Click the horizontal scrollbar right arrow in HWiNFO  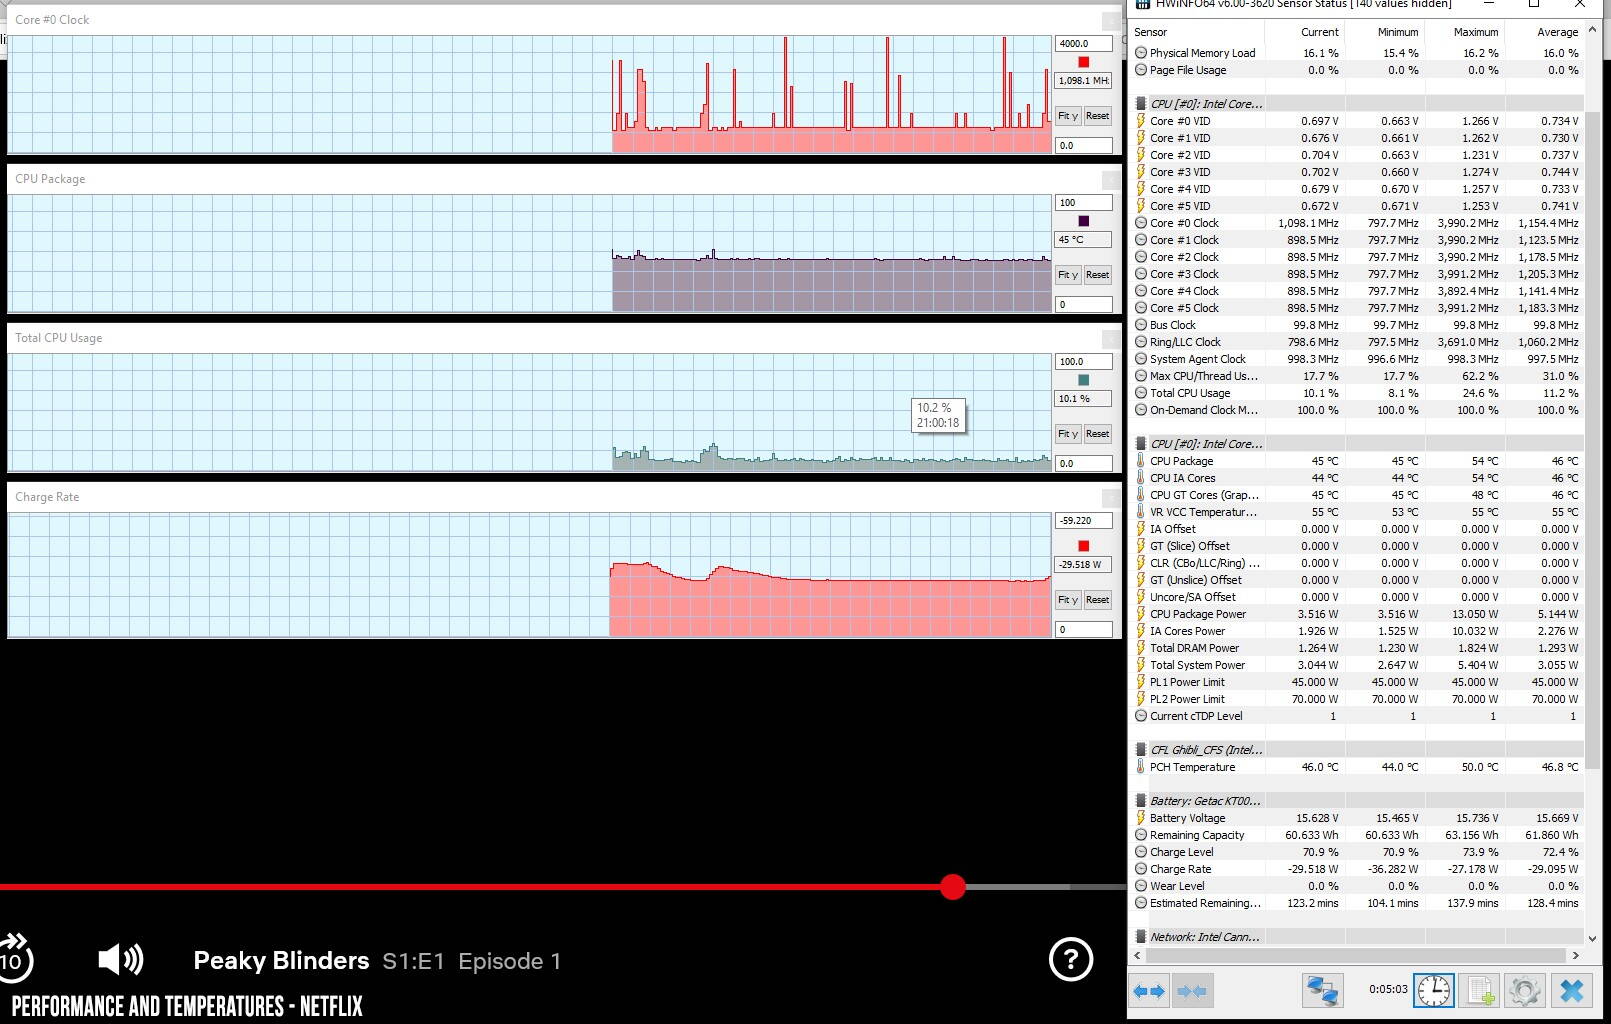(1576, 955)
